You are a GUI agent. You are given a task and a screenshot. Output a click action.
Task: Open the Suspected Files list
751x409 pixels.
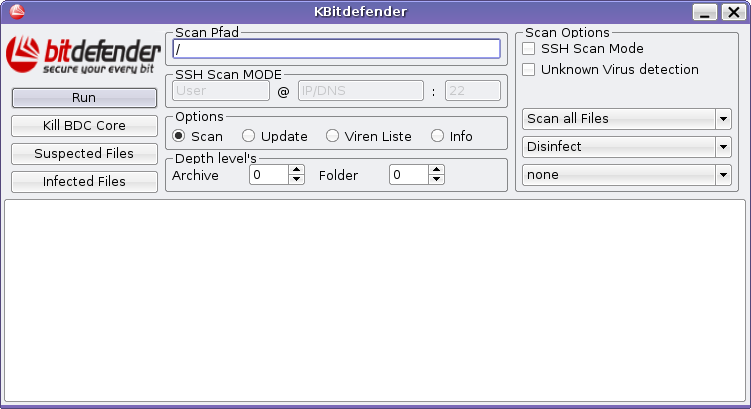tap(84, 153)
